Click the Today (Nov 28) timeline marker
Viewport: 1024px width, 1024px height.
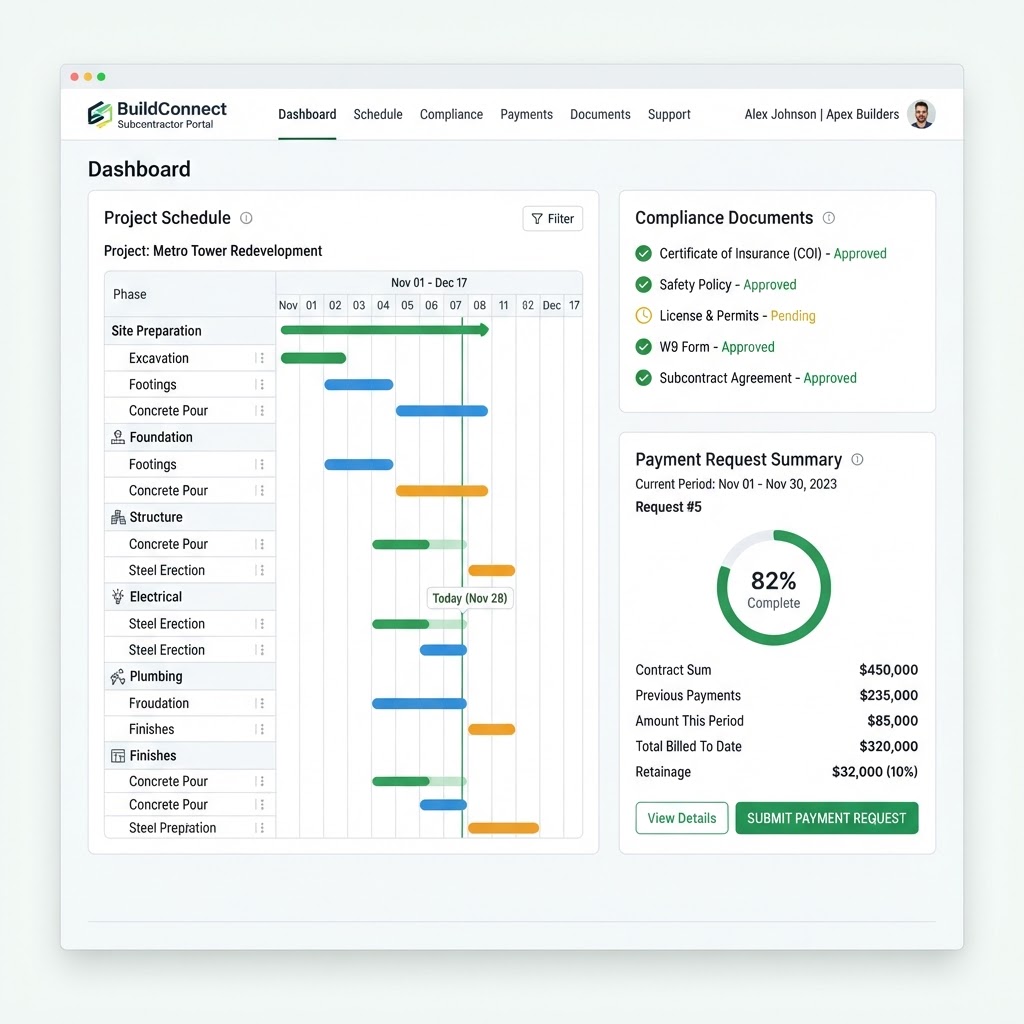tap(470, 598)
